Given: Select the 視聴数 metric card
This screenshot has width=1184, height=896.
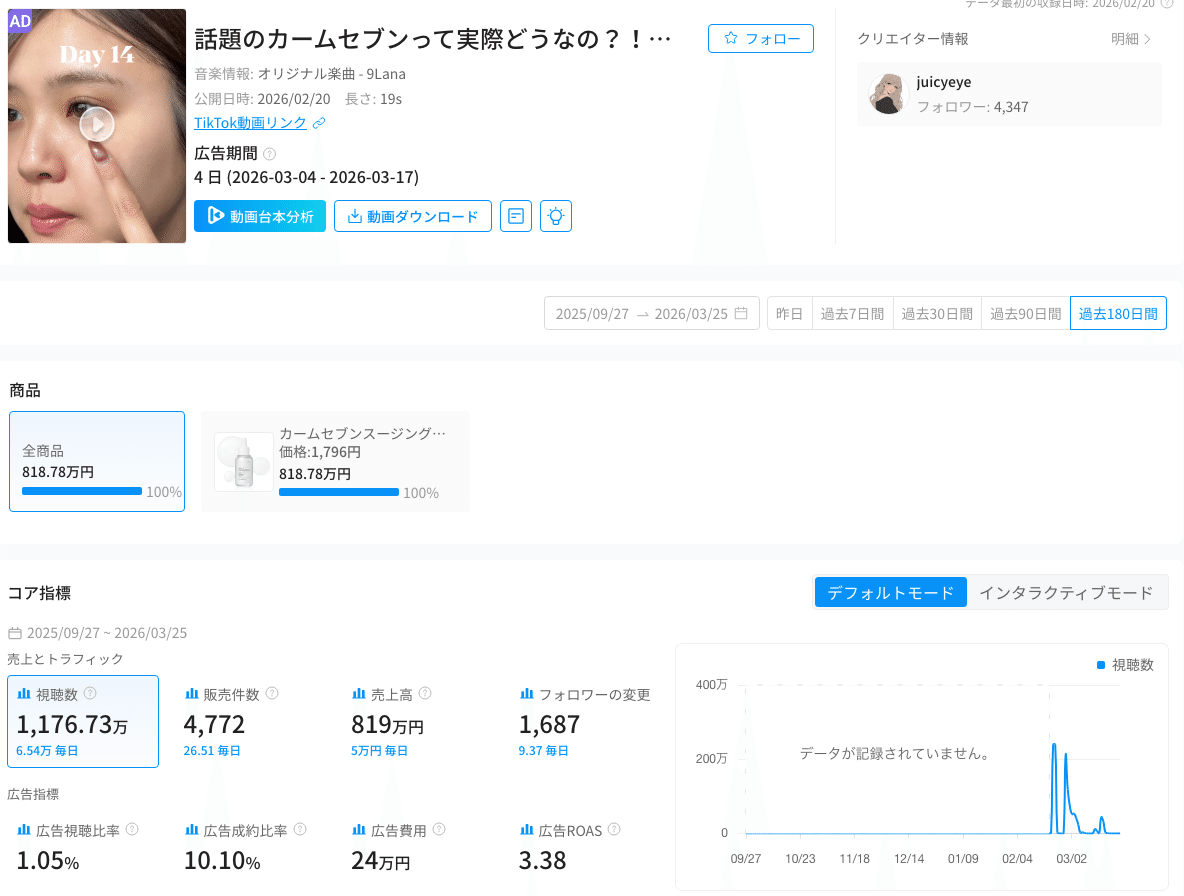Looking at the screenshot, I should click(x=83, y=722).
